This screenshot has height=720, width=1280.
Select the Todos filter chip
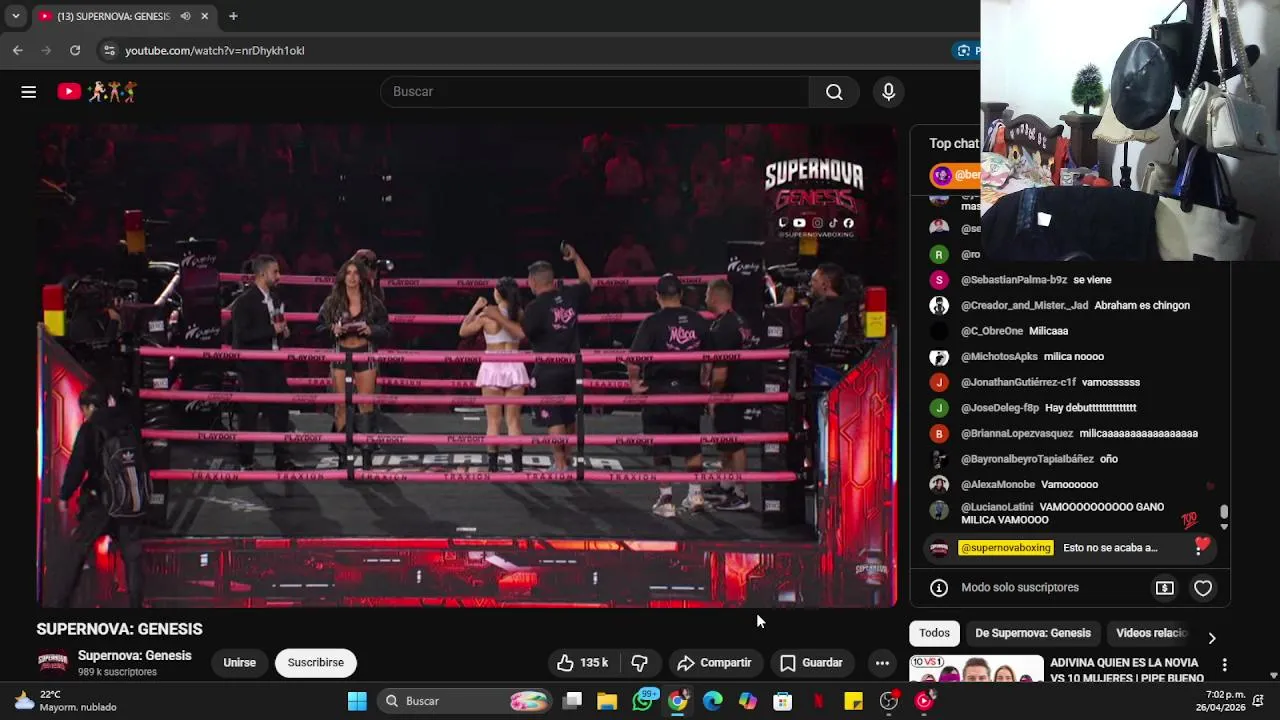(934, 633)
